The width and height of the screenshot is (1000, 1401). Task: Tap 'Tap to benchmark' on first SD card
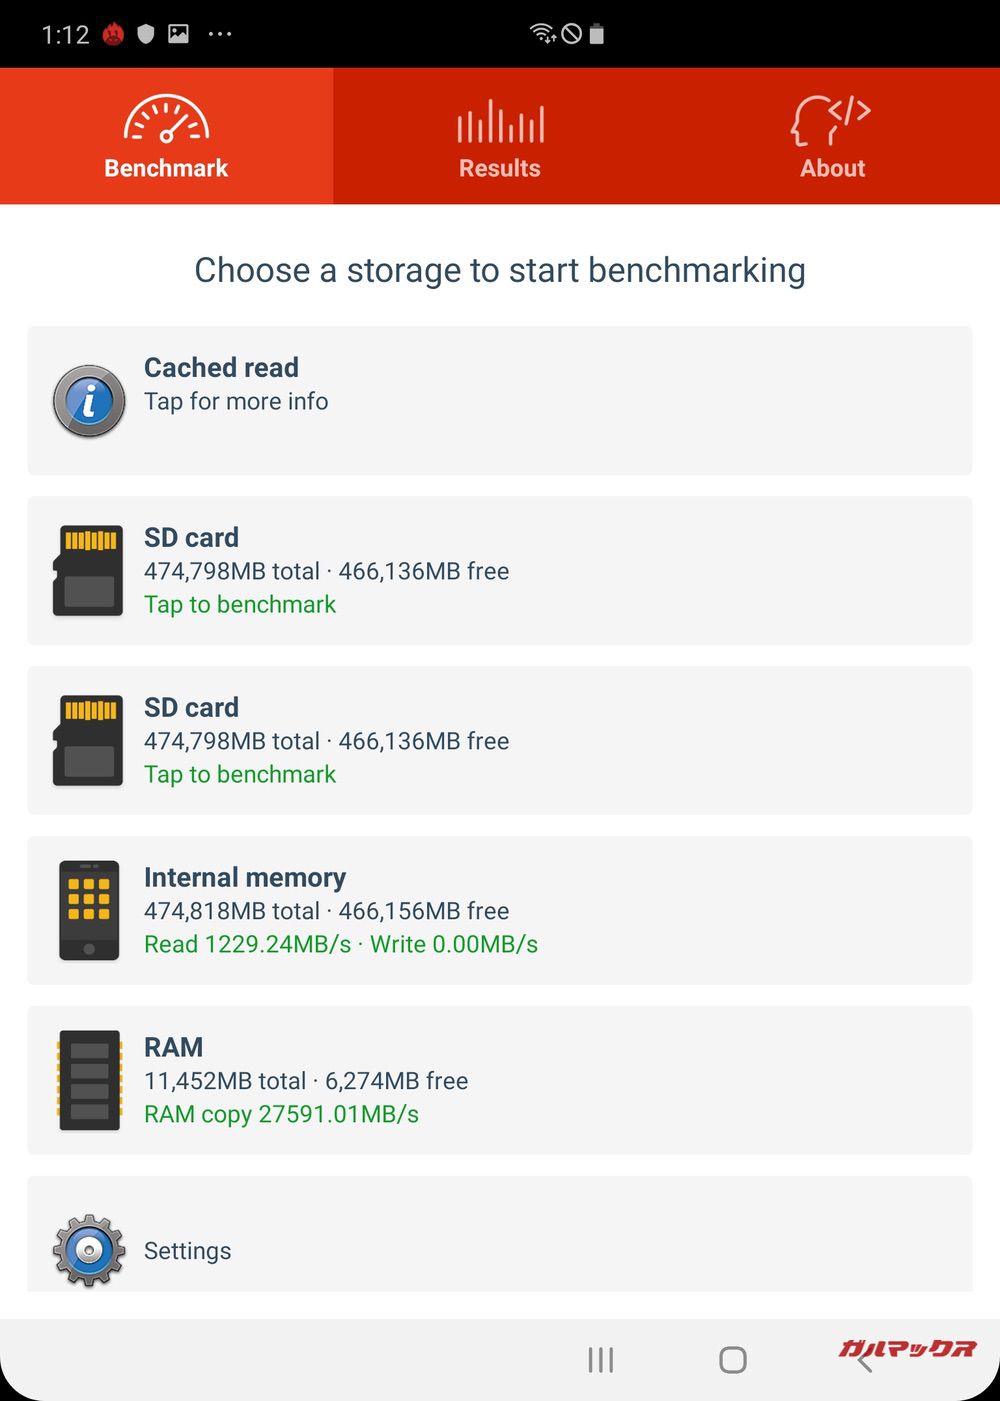tap(240, 605)
